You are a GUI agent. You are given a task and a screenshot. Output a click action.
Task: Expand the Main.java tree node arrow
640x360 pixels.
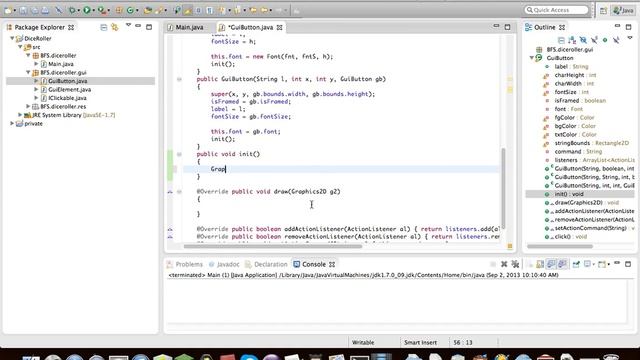pos(36,64)
